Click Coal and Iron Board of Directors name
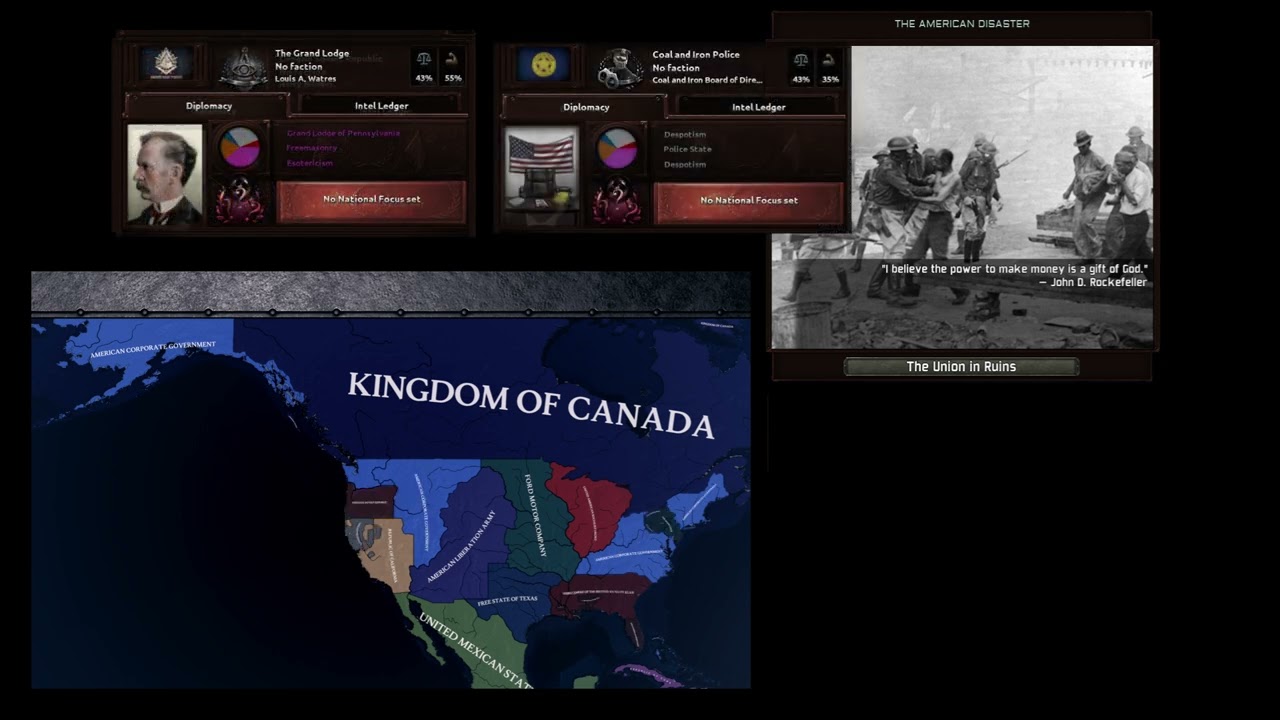 coord(707,80)
